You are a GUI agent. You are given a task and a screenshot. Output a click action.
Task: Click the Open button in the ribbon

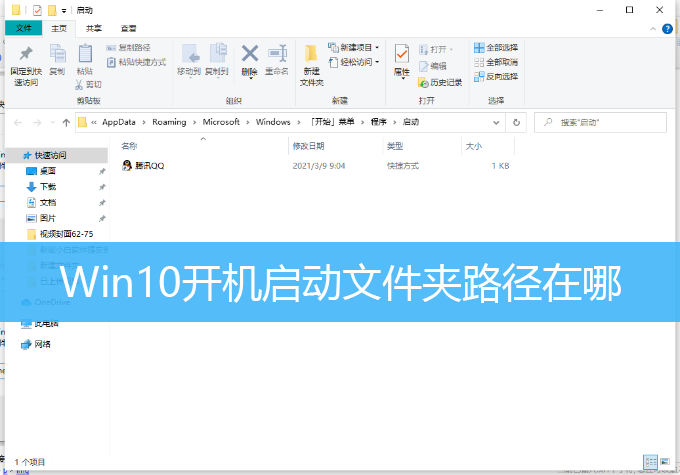click(436, 49)
